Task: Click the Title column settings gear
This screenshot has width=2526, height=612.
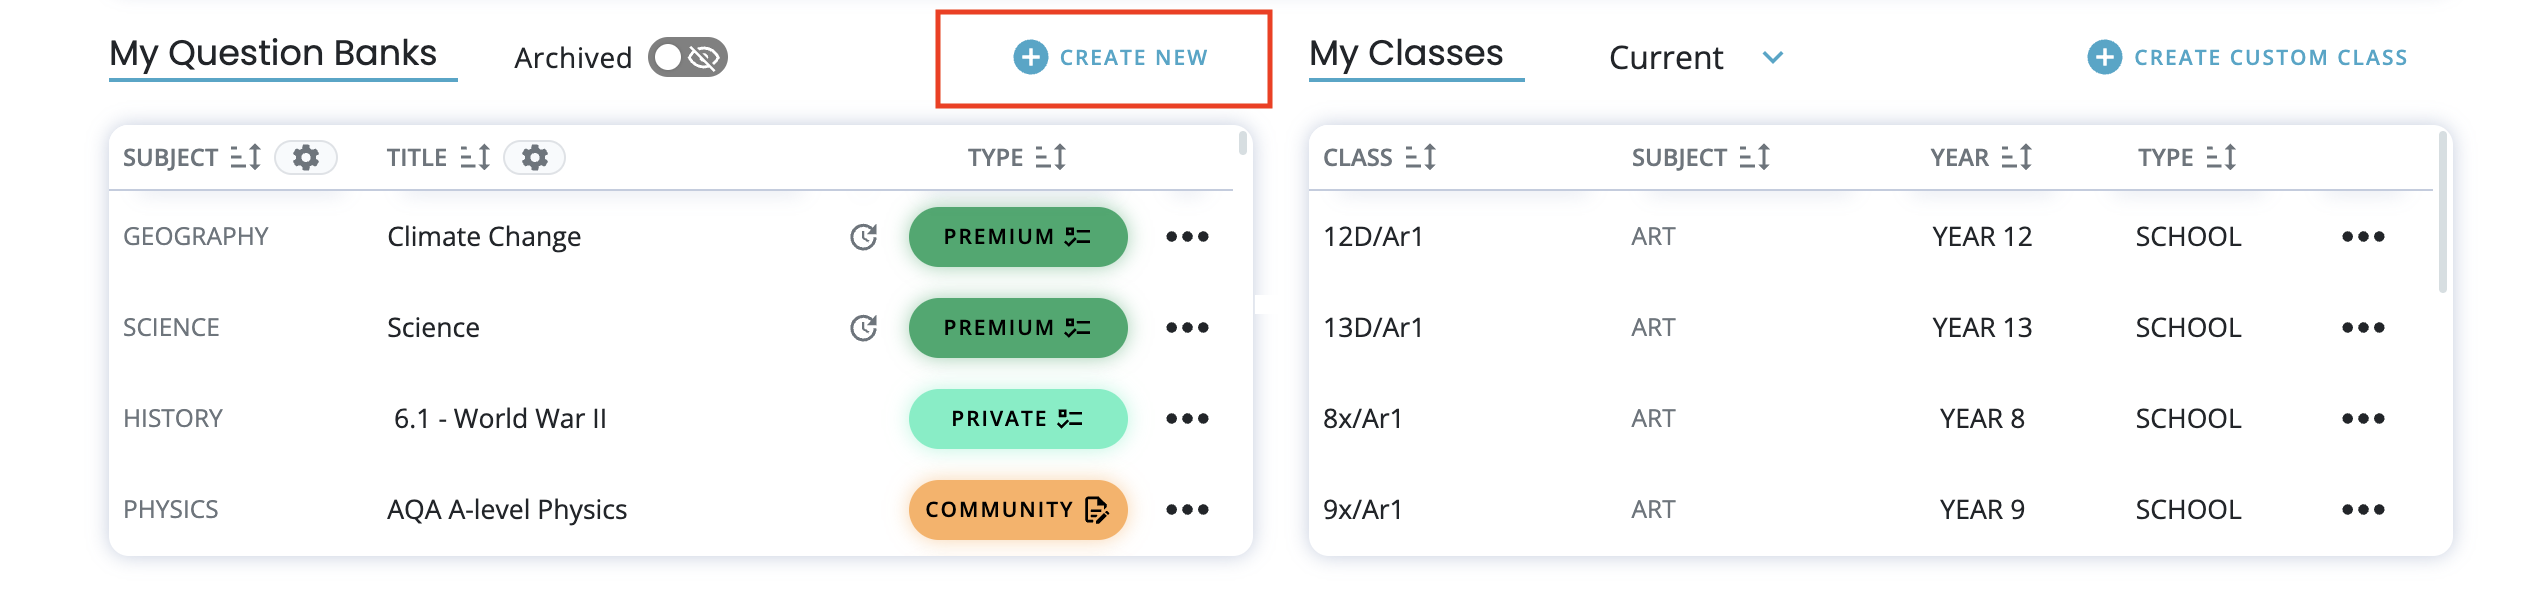Action: (535, 157)
